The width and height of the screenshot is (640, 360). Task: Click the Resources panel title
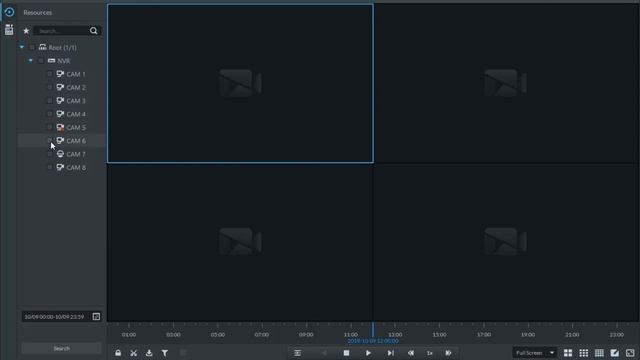38,13
